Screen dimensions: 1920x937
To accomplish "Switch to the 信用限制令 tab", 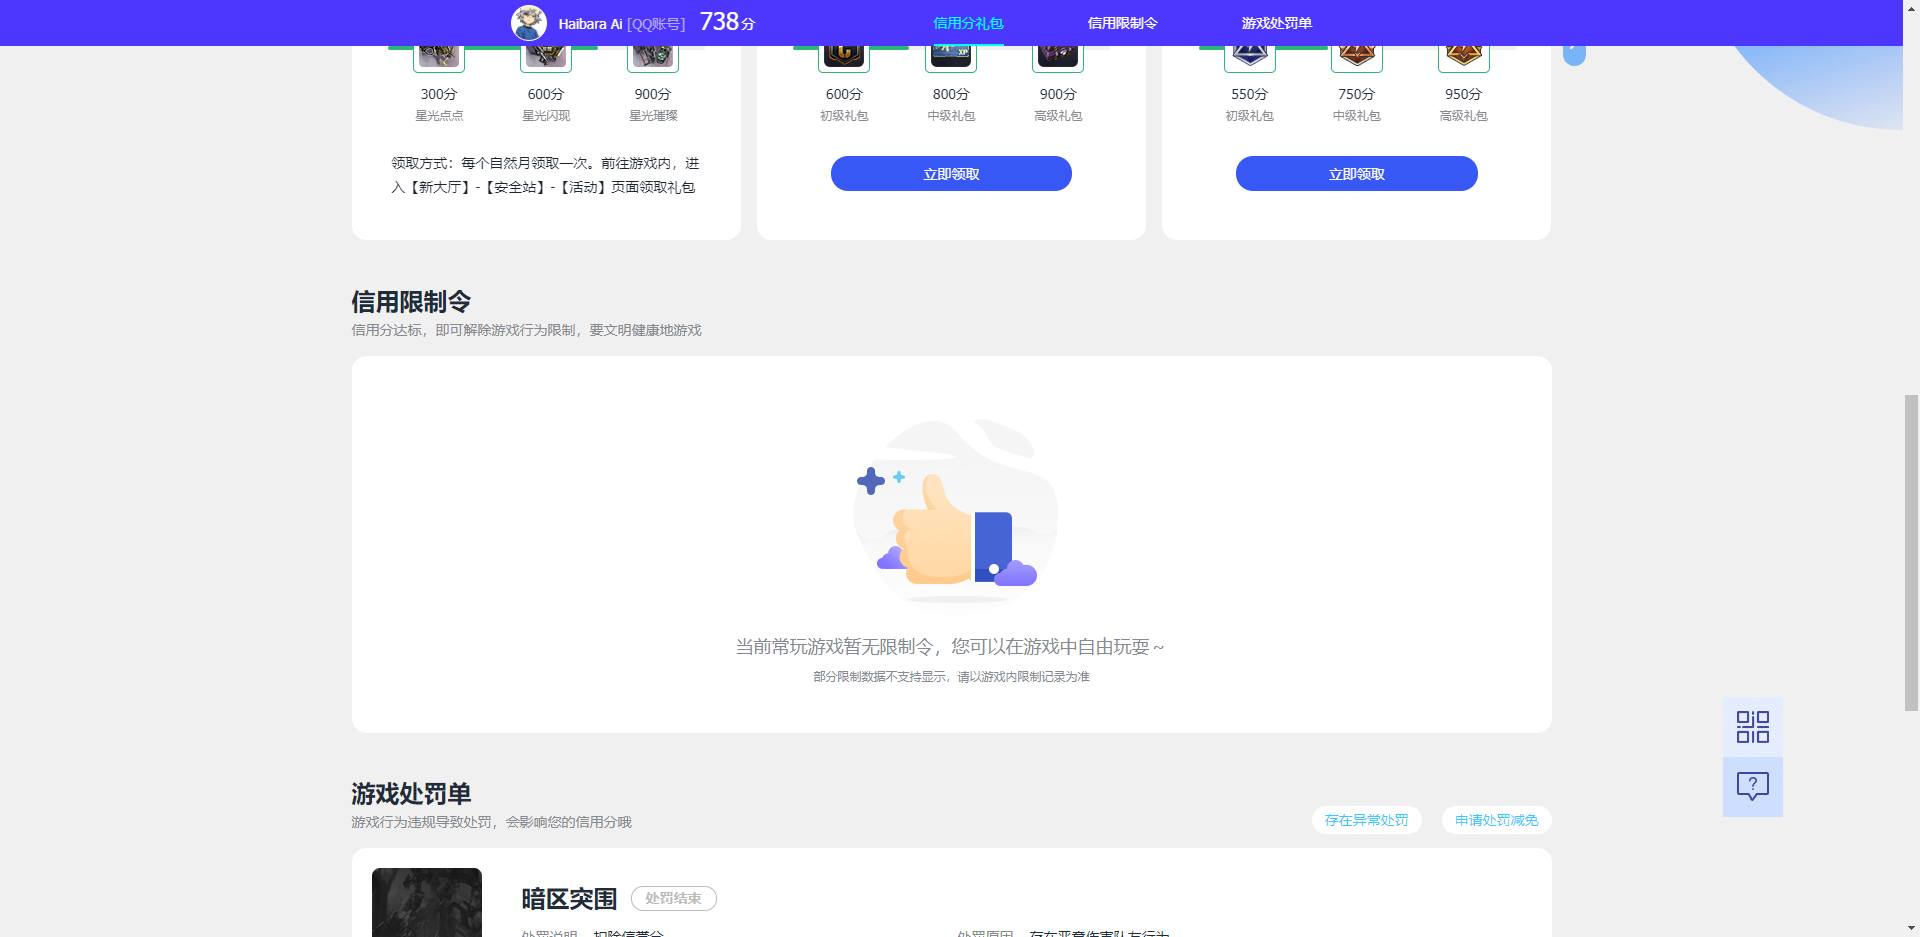I will pos(1122,23).
